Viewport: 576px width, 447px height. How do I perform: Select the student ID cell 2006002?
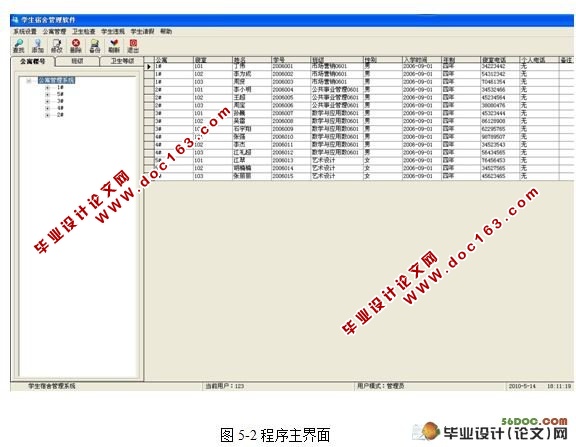tap(291, 74)
